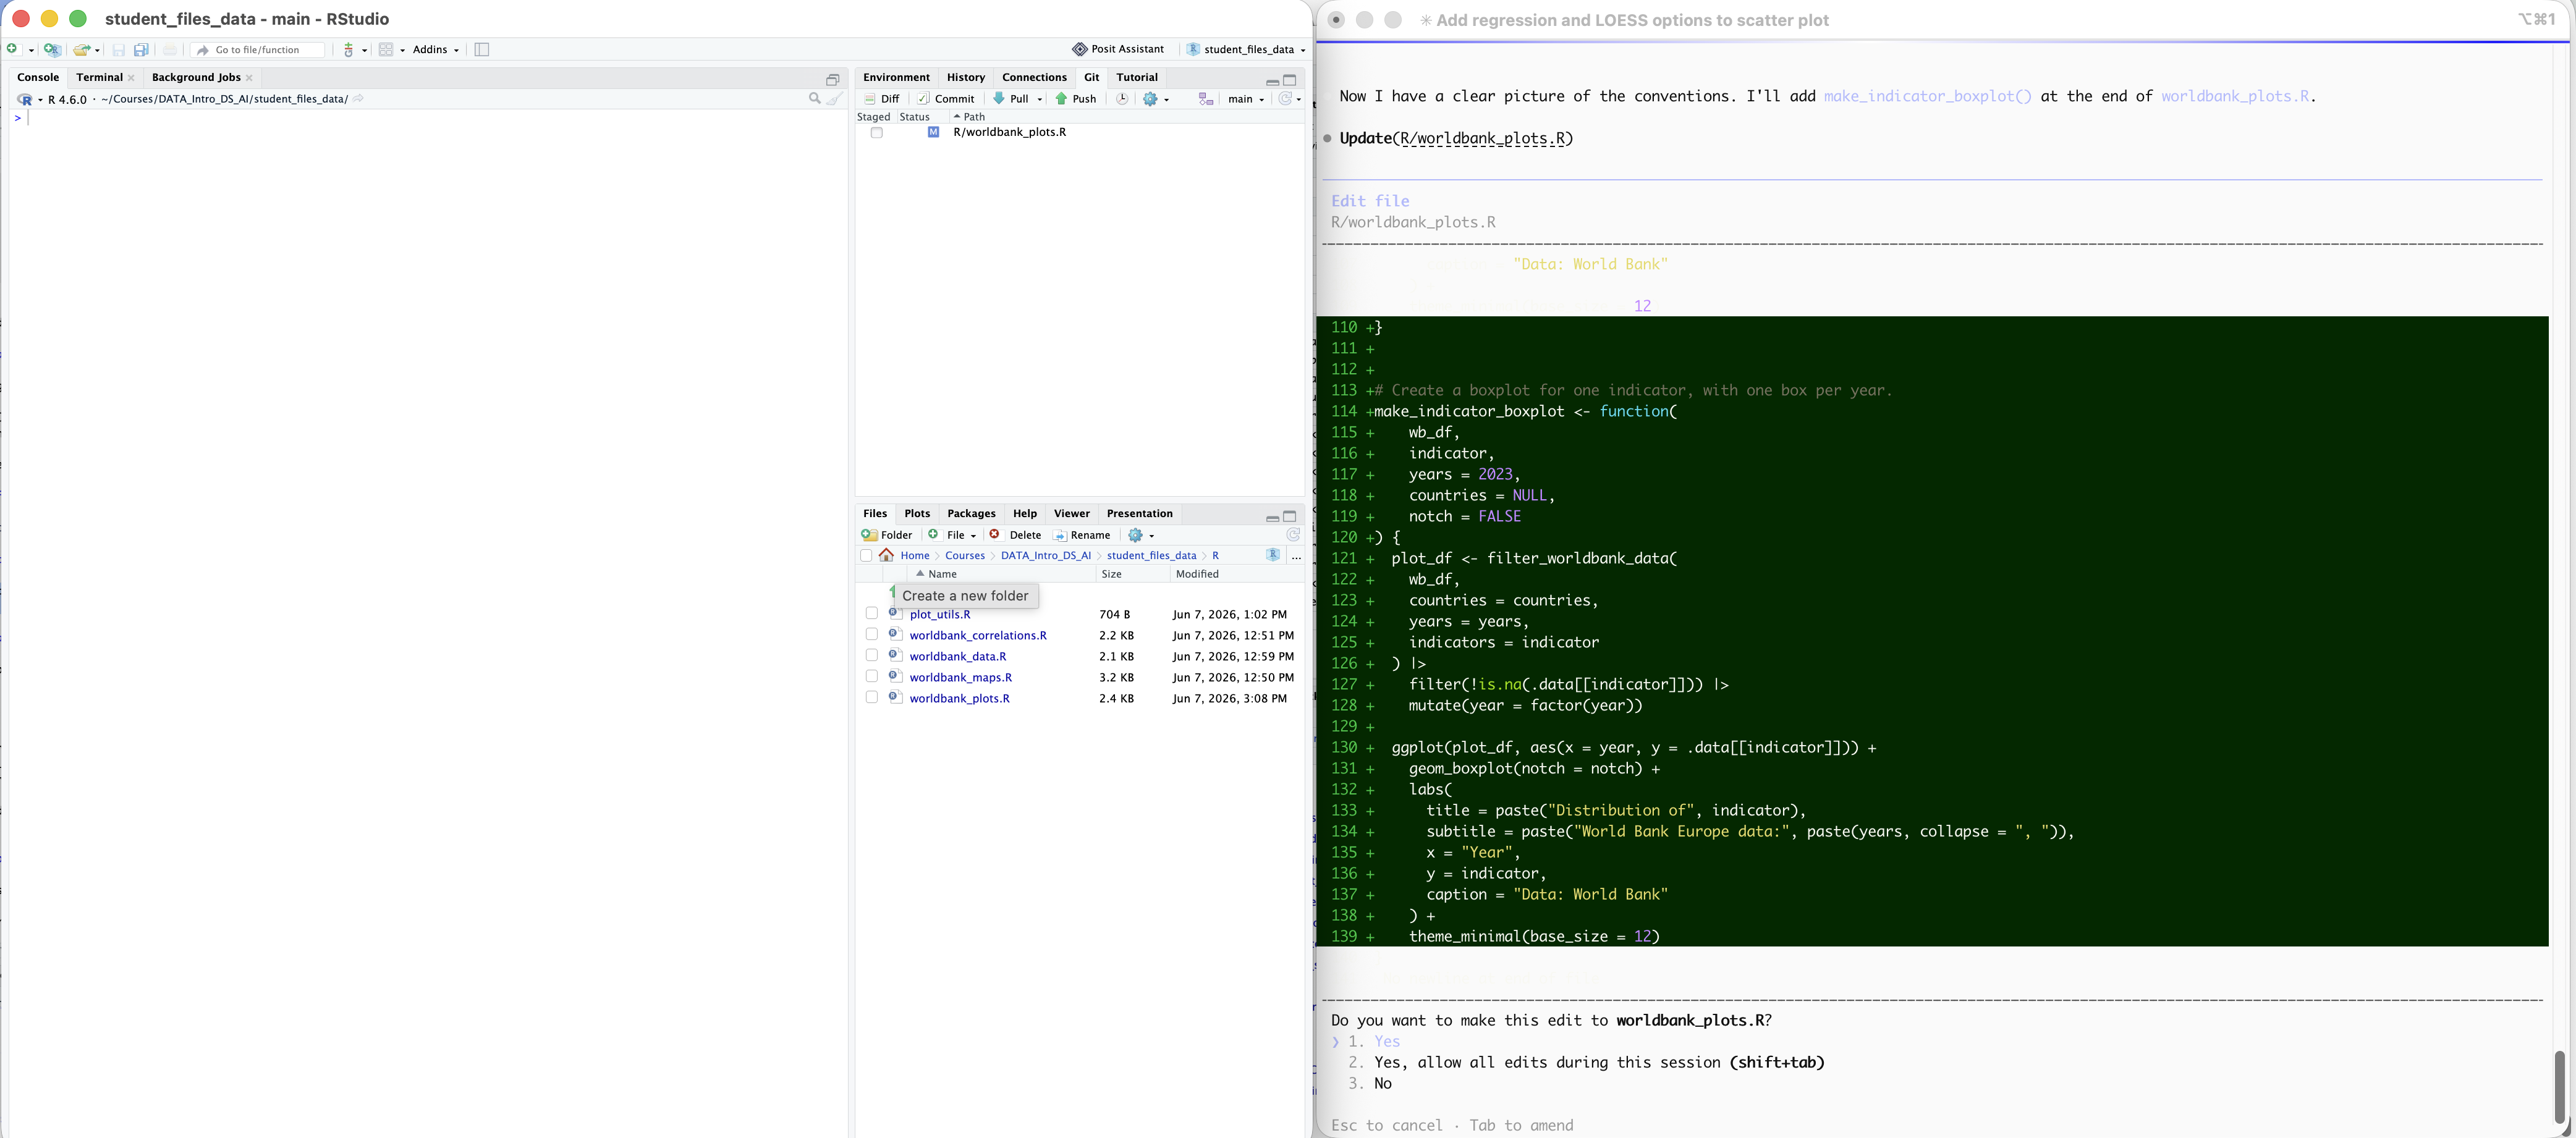Switch to the Environment tab

click(896, 77)
